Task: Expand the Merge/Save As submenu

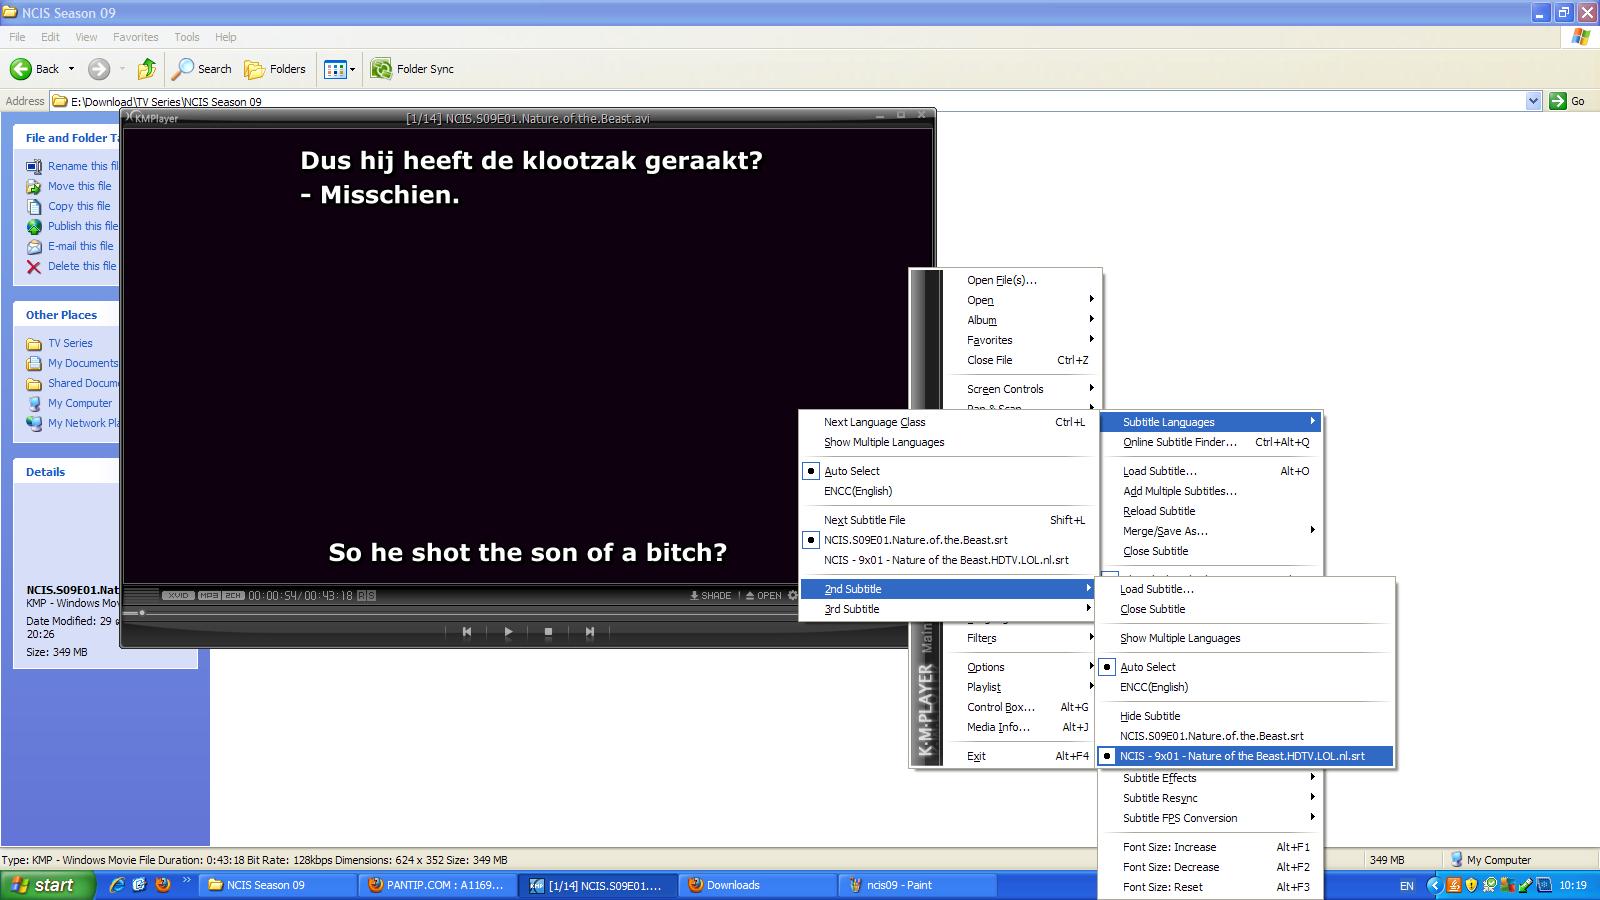Action: coord(1211,531)
